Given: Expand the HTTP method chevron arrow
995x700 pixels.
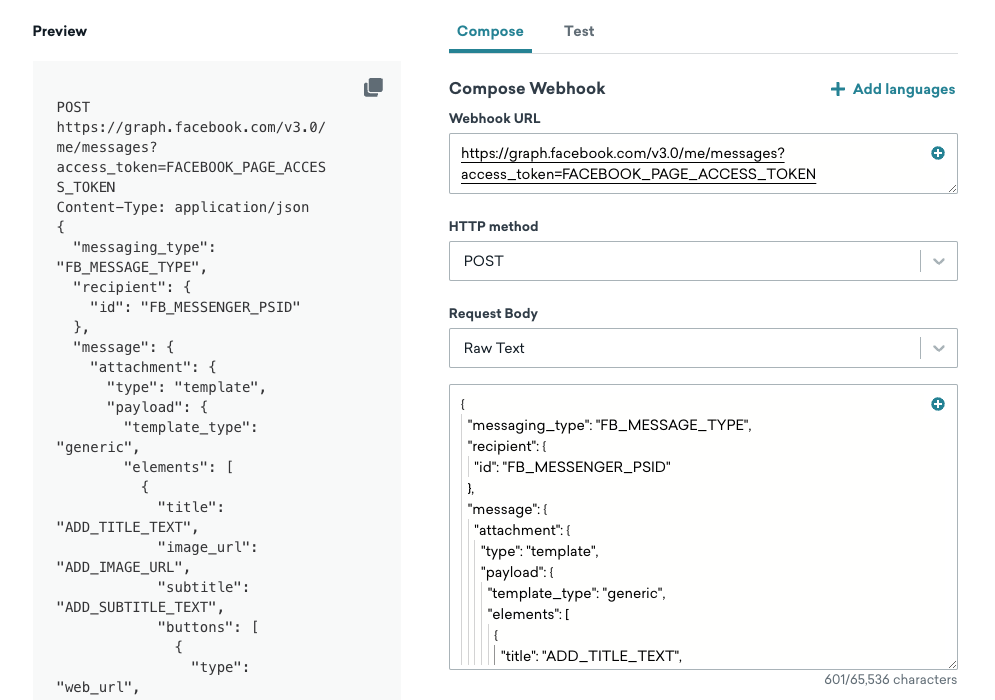Looking at the screenshot, I should tap(939, 261).
